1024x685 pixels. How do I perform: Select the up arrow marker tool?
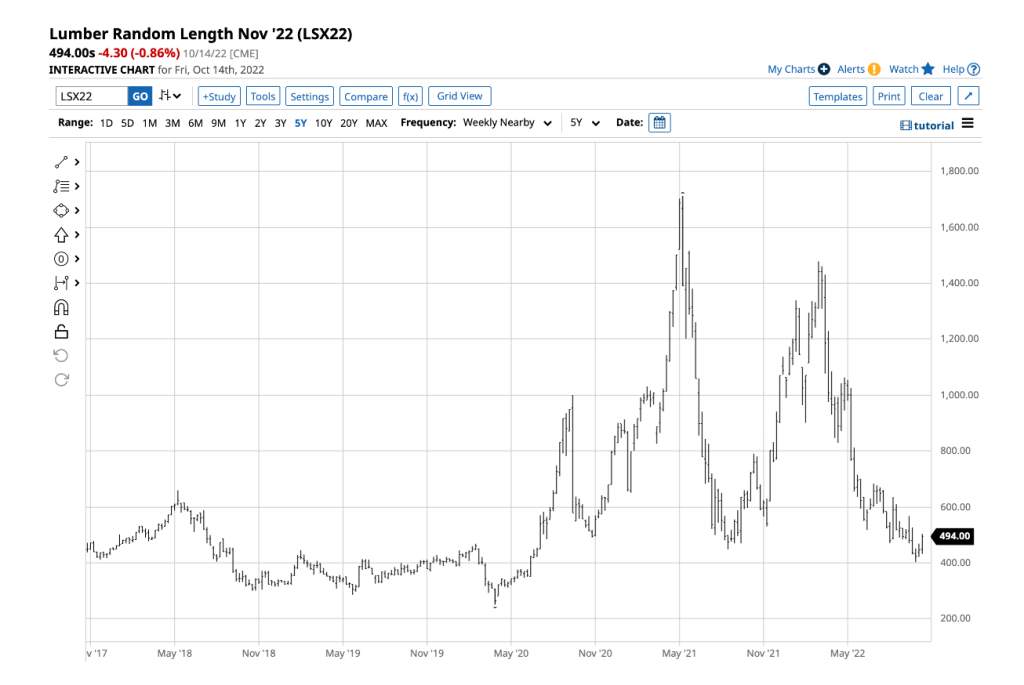tap(61, 235)
